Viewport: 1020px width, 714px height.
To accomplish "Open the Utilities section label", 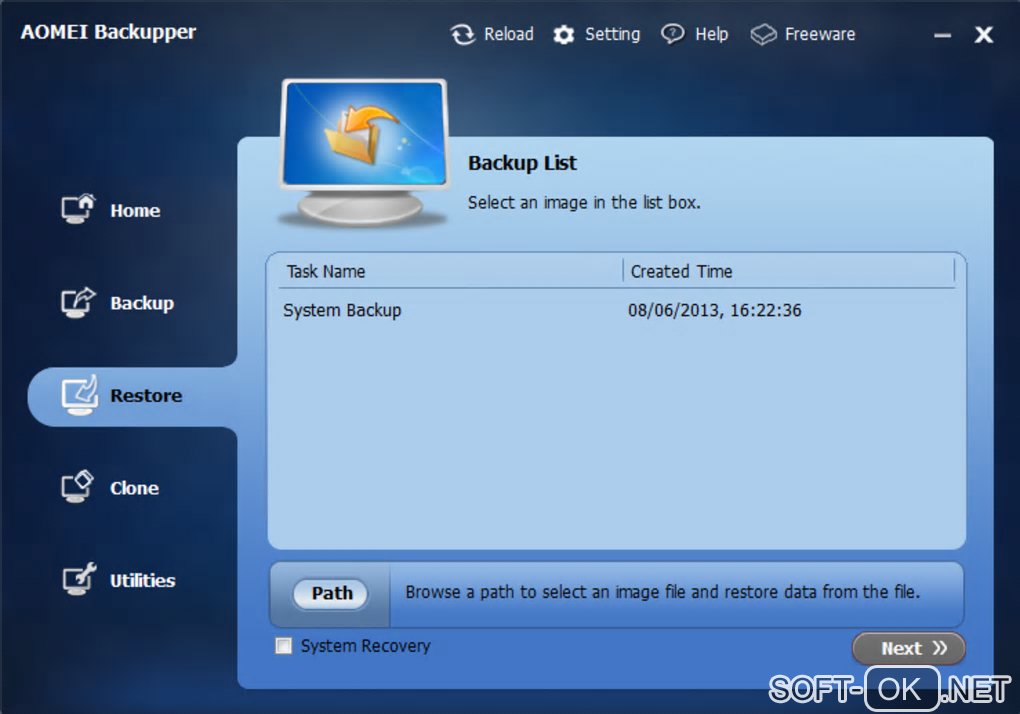I will tap(142, 581).
